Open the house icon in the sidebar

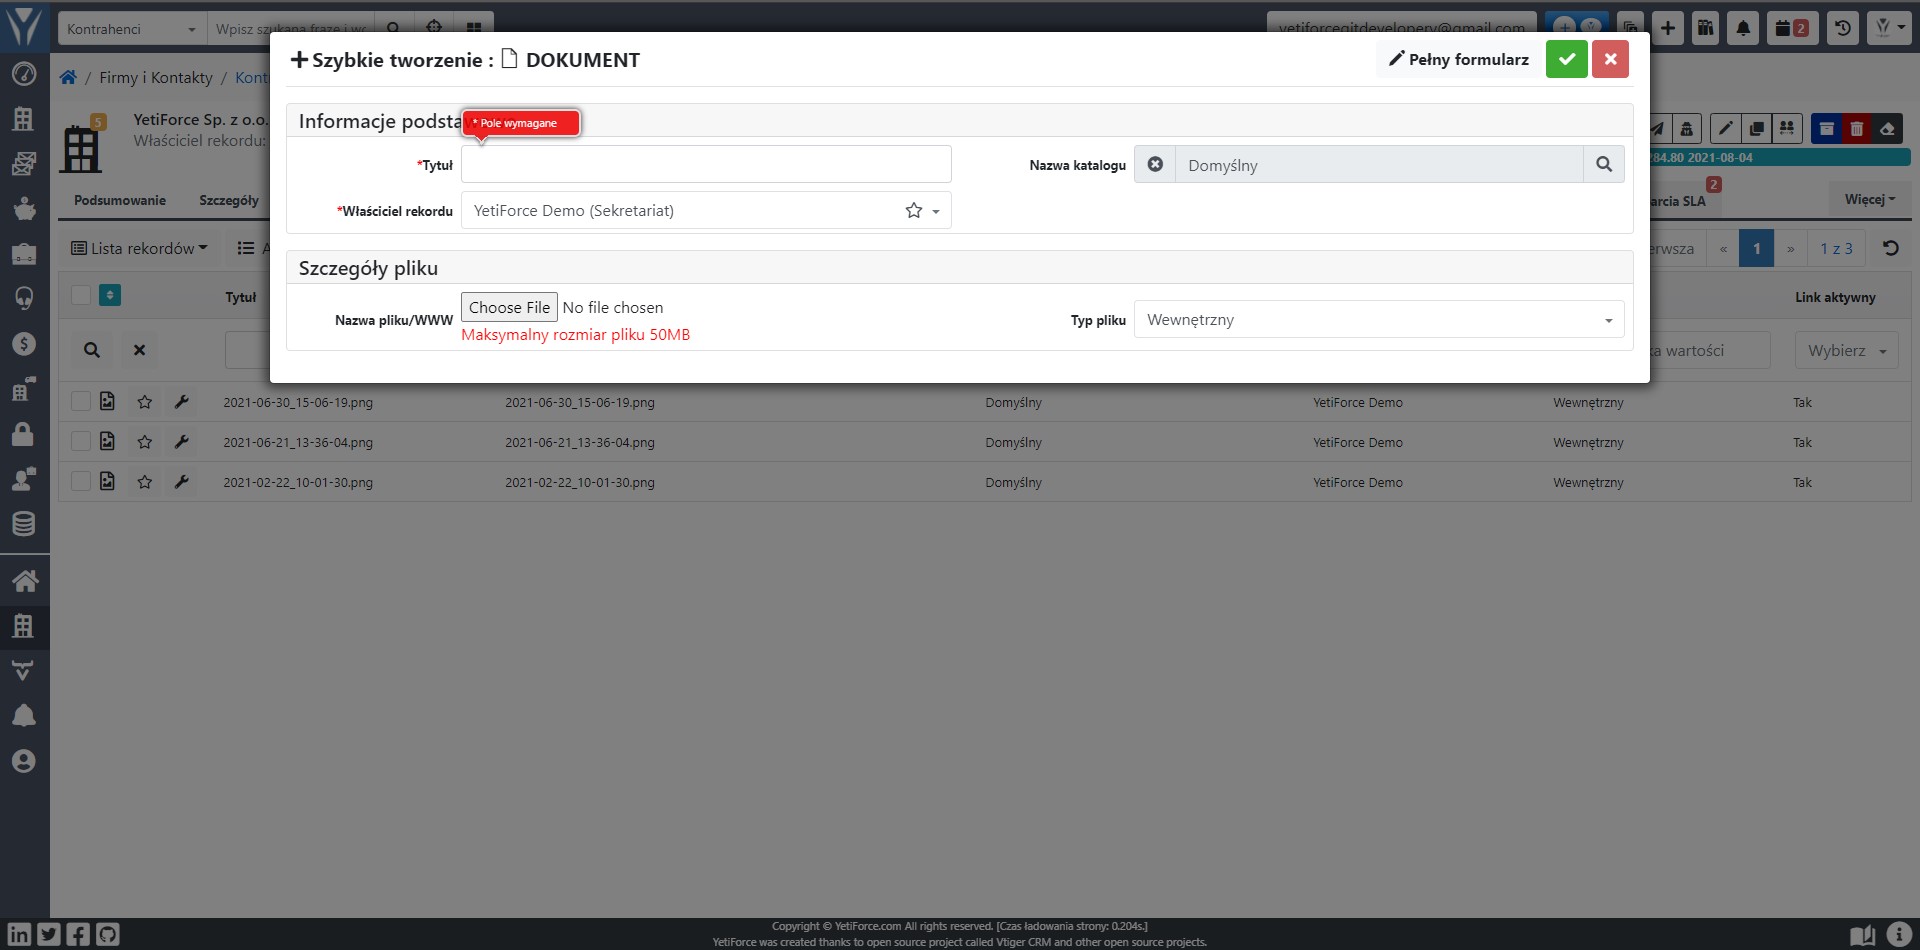[x=24, y=580]
